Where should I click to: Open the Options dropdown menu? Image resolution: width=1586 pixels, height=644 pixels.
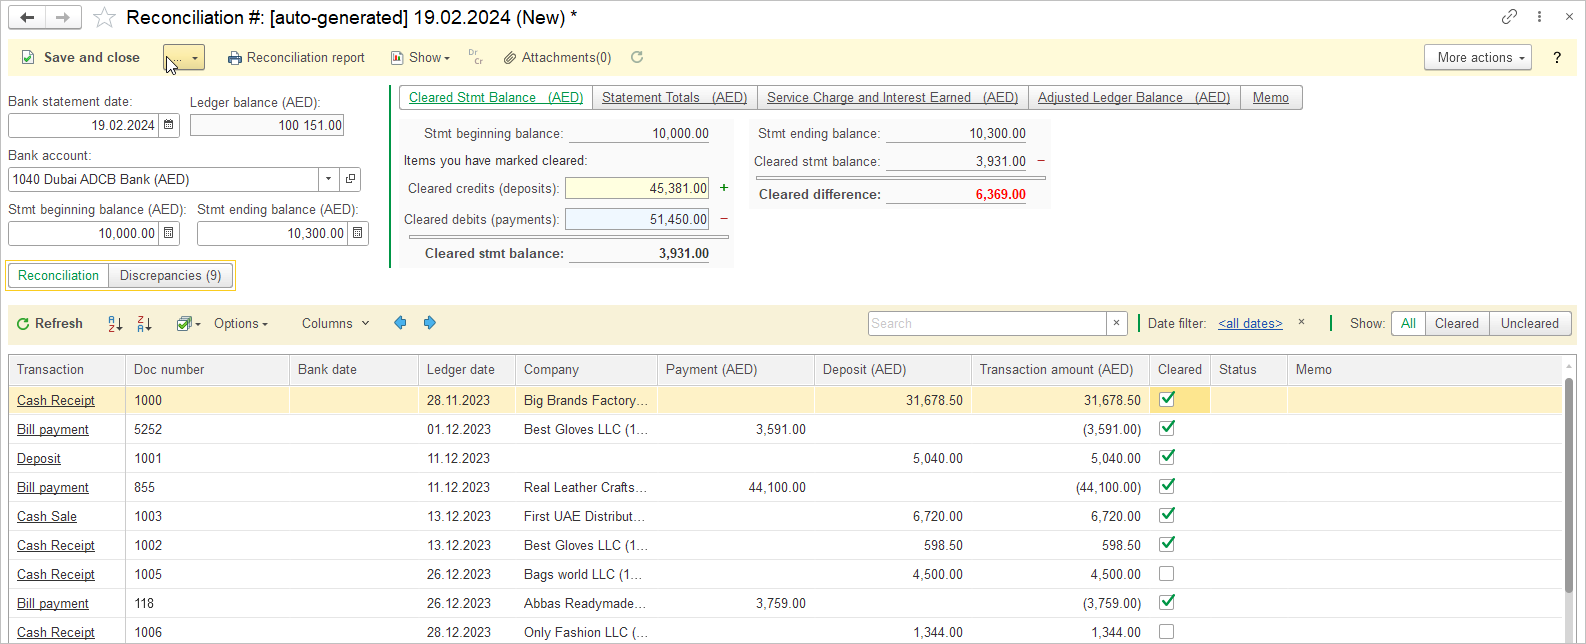[241, 323]
